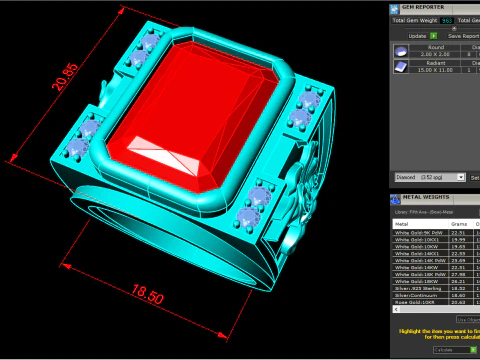Select the White Gold 18K PdW row
480x360 pixels.
point(436,274)
